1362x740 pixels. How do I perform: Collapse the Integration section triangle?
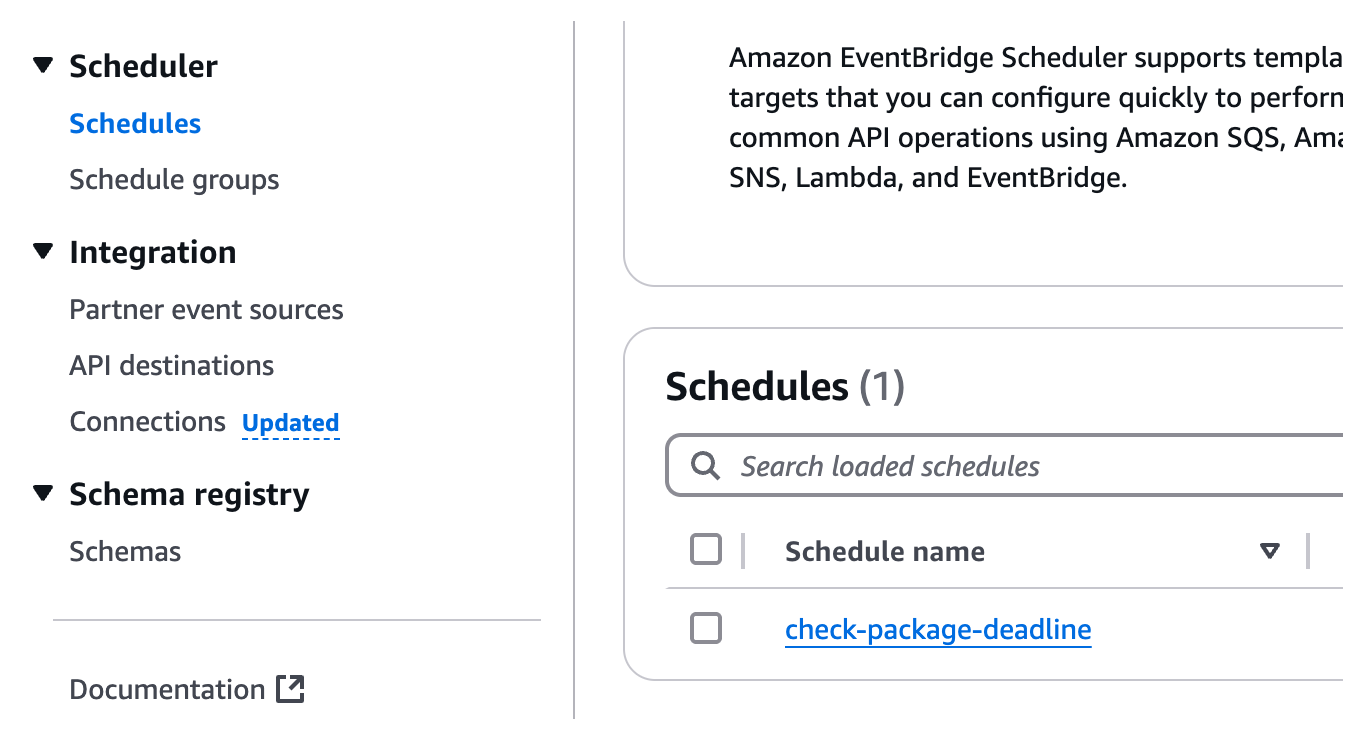pos(42,251)
